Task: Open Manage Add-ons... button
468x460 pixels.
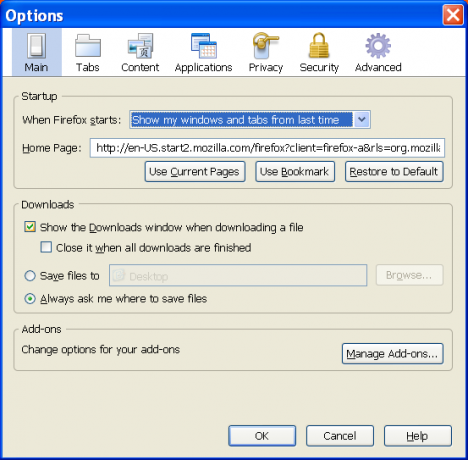Action: coord(392,354)
